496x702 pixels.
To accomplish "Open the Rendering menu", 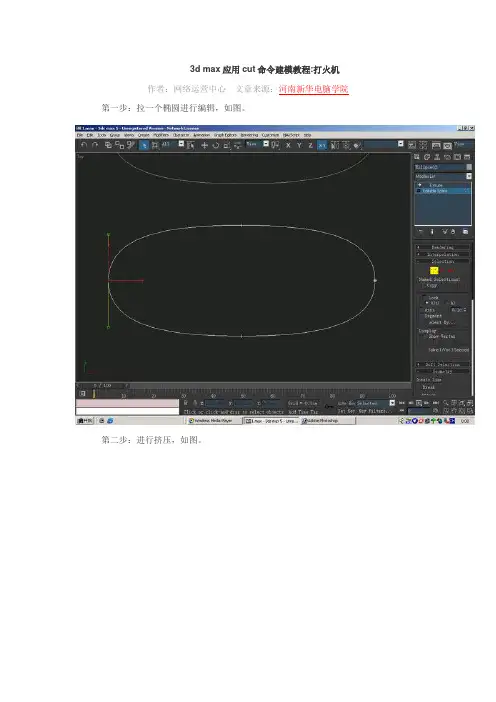I will point(249,135).
